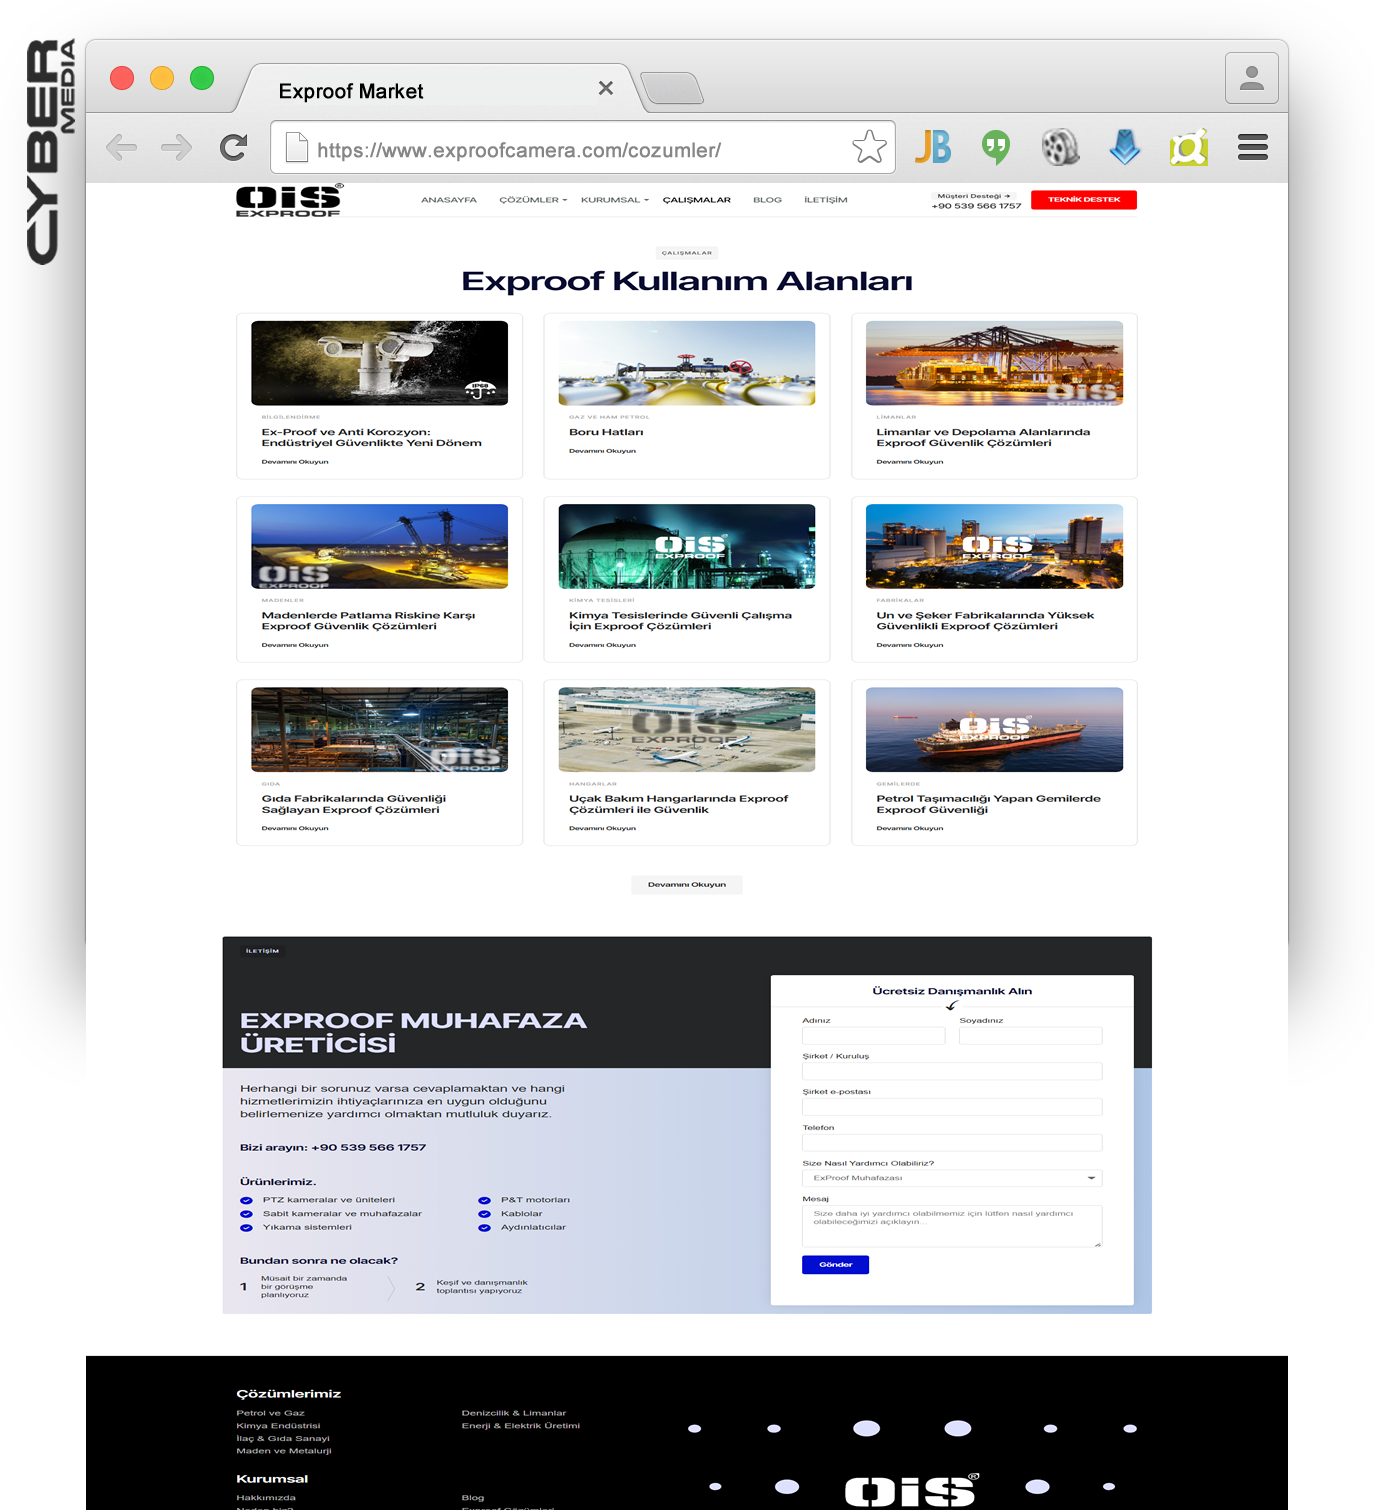Image resolution: width=1375 pixels, height=1510 pixels.
Task: Bookmark page with the star icon
Action: 869,148
